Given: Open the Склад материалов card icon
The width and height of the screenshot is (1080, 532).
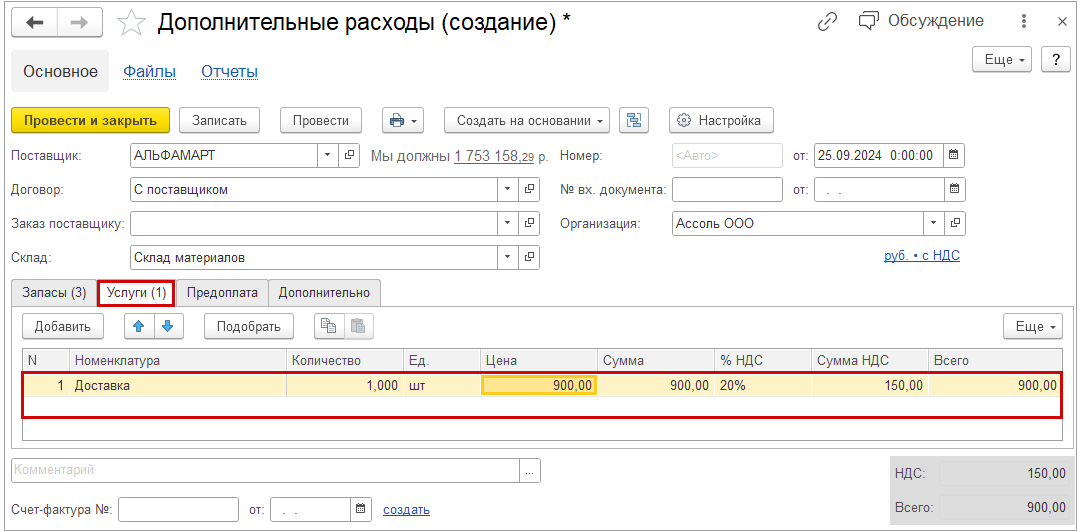Looking at the screenshot, I should (529, 258).
